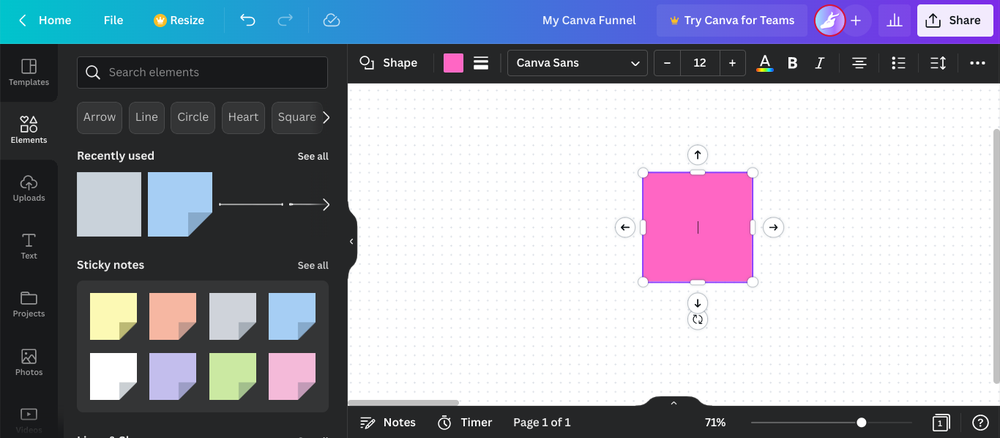Add the blue sticky note recent element
Image resolution: width=1000 pixels, height=438 pixels.
(x=180, y=204)
